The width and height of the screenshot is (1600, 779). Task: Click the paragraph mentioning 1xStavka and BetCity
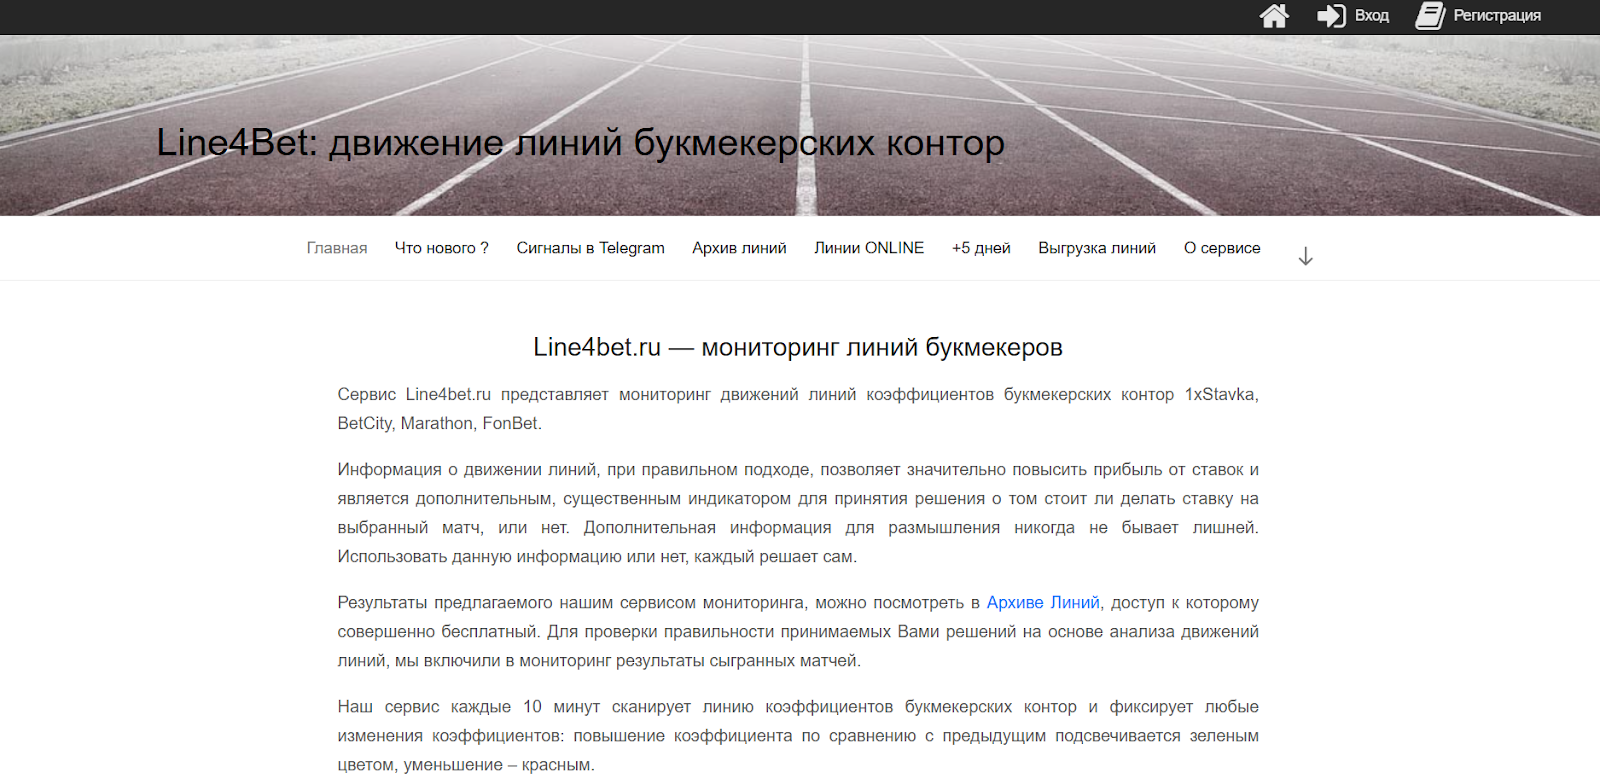(797, 409)
